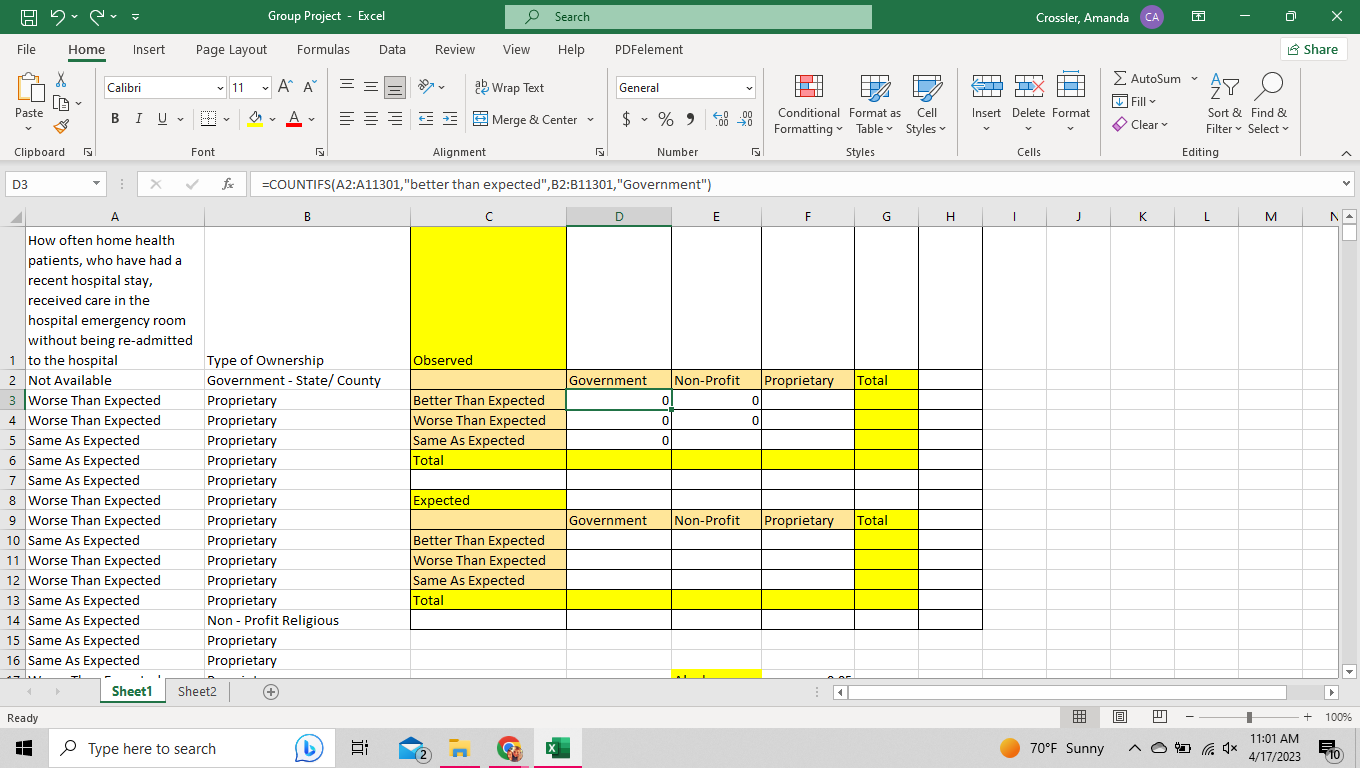Image resolution: width=1360 pixels, height=768 pixels.
Task: Click the Insert Function fx icon
Action: coord(228,184)
